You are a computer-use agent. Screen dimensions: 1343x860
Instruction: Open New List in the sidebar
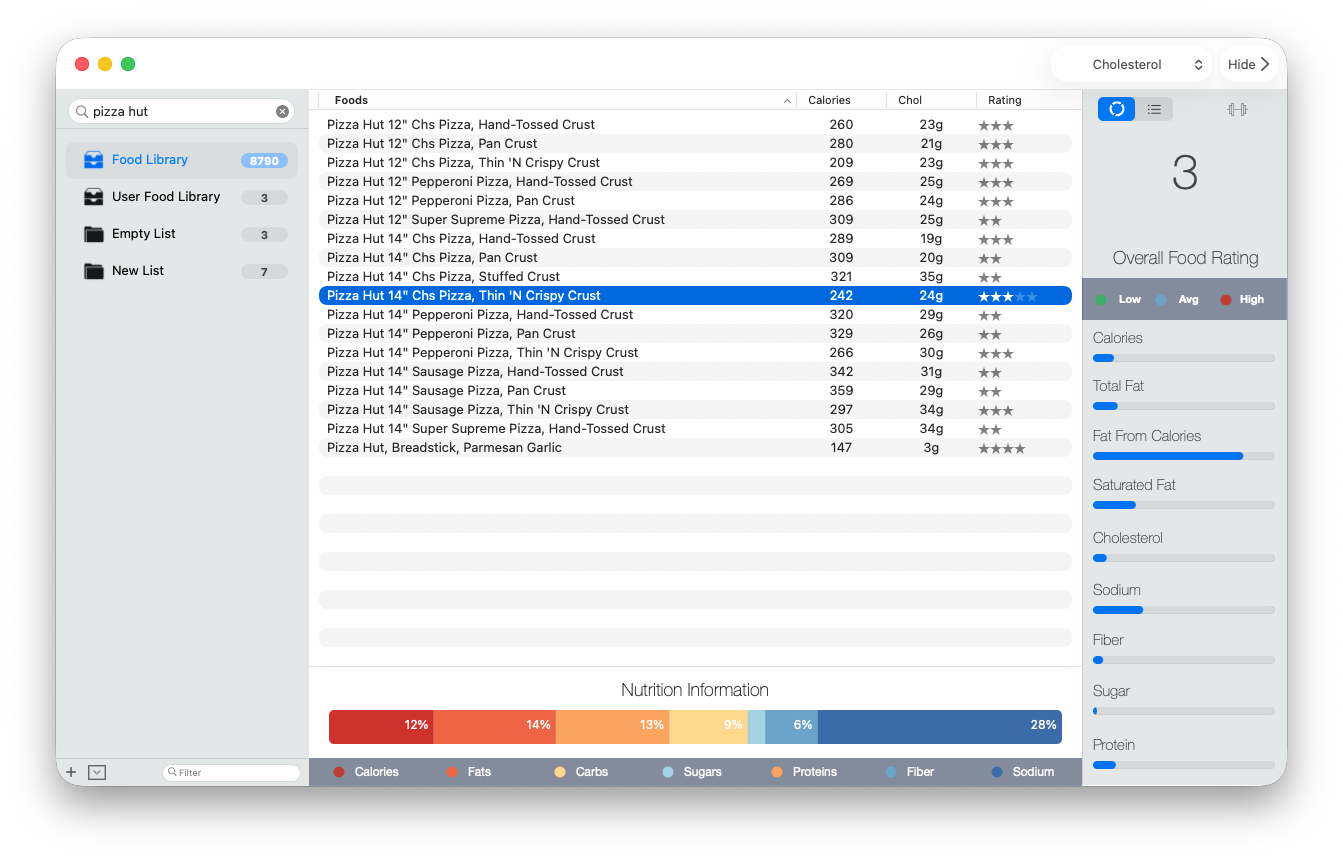tap(182, 271)
